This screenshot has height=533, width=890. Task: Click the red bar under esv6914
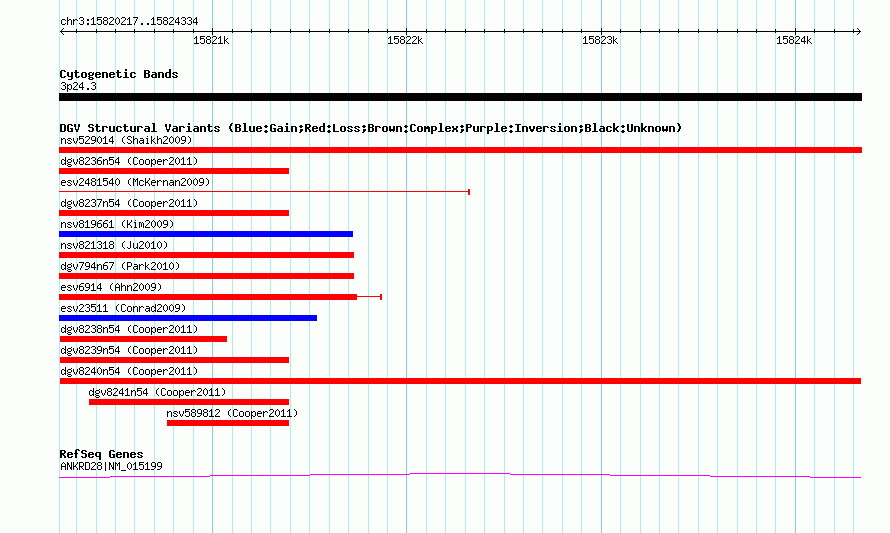pyautogui.click(x=208, y=297)
